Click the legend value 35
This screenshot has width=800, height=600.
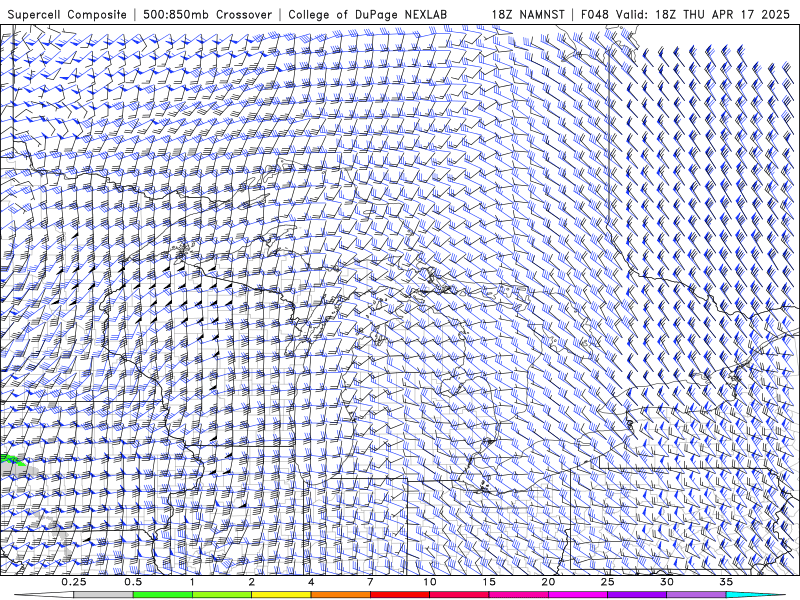pos(726,582)
